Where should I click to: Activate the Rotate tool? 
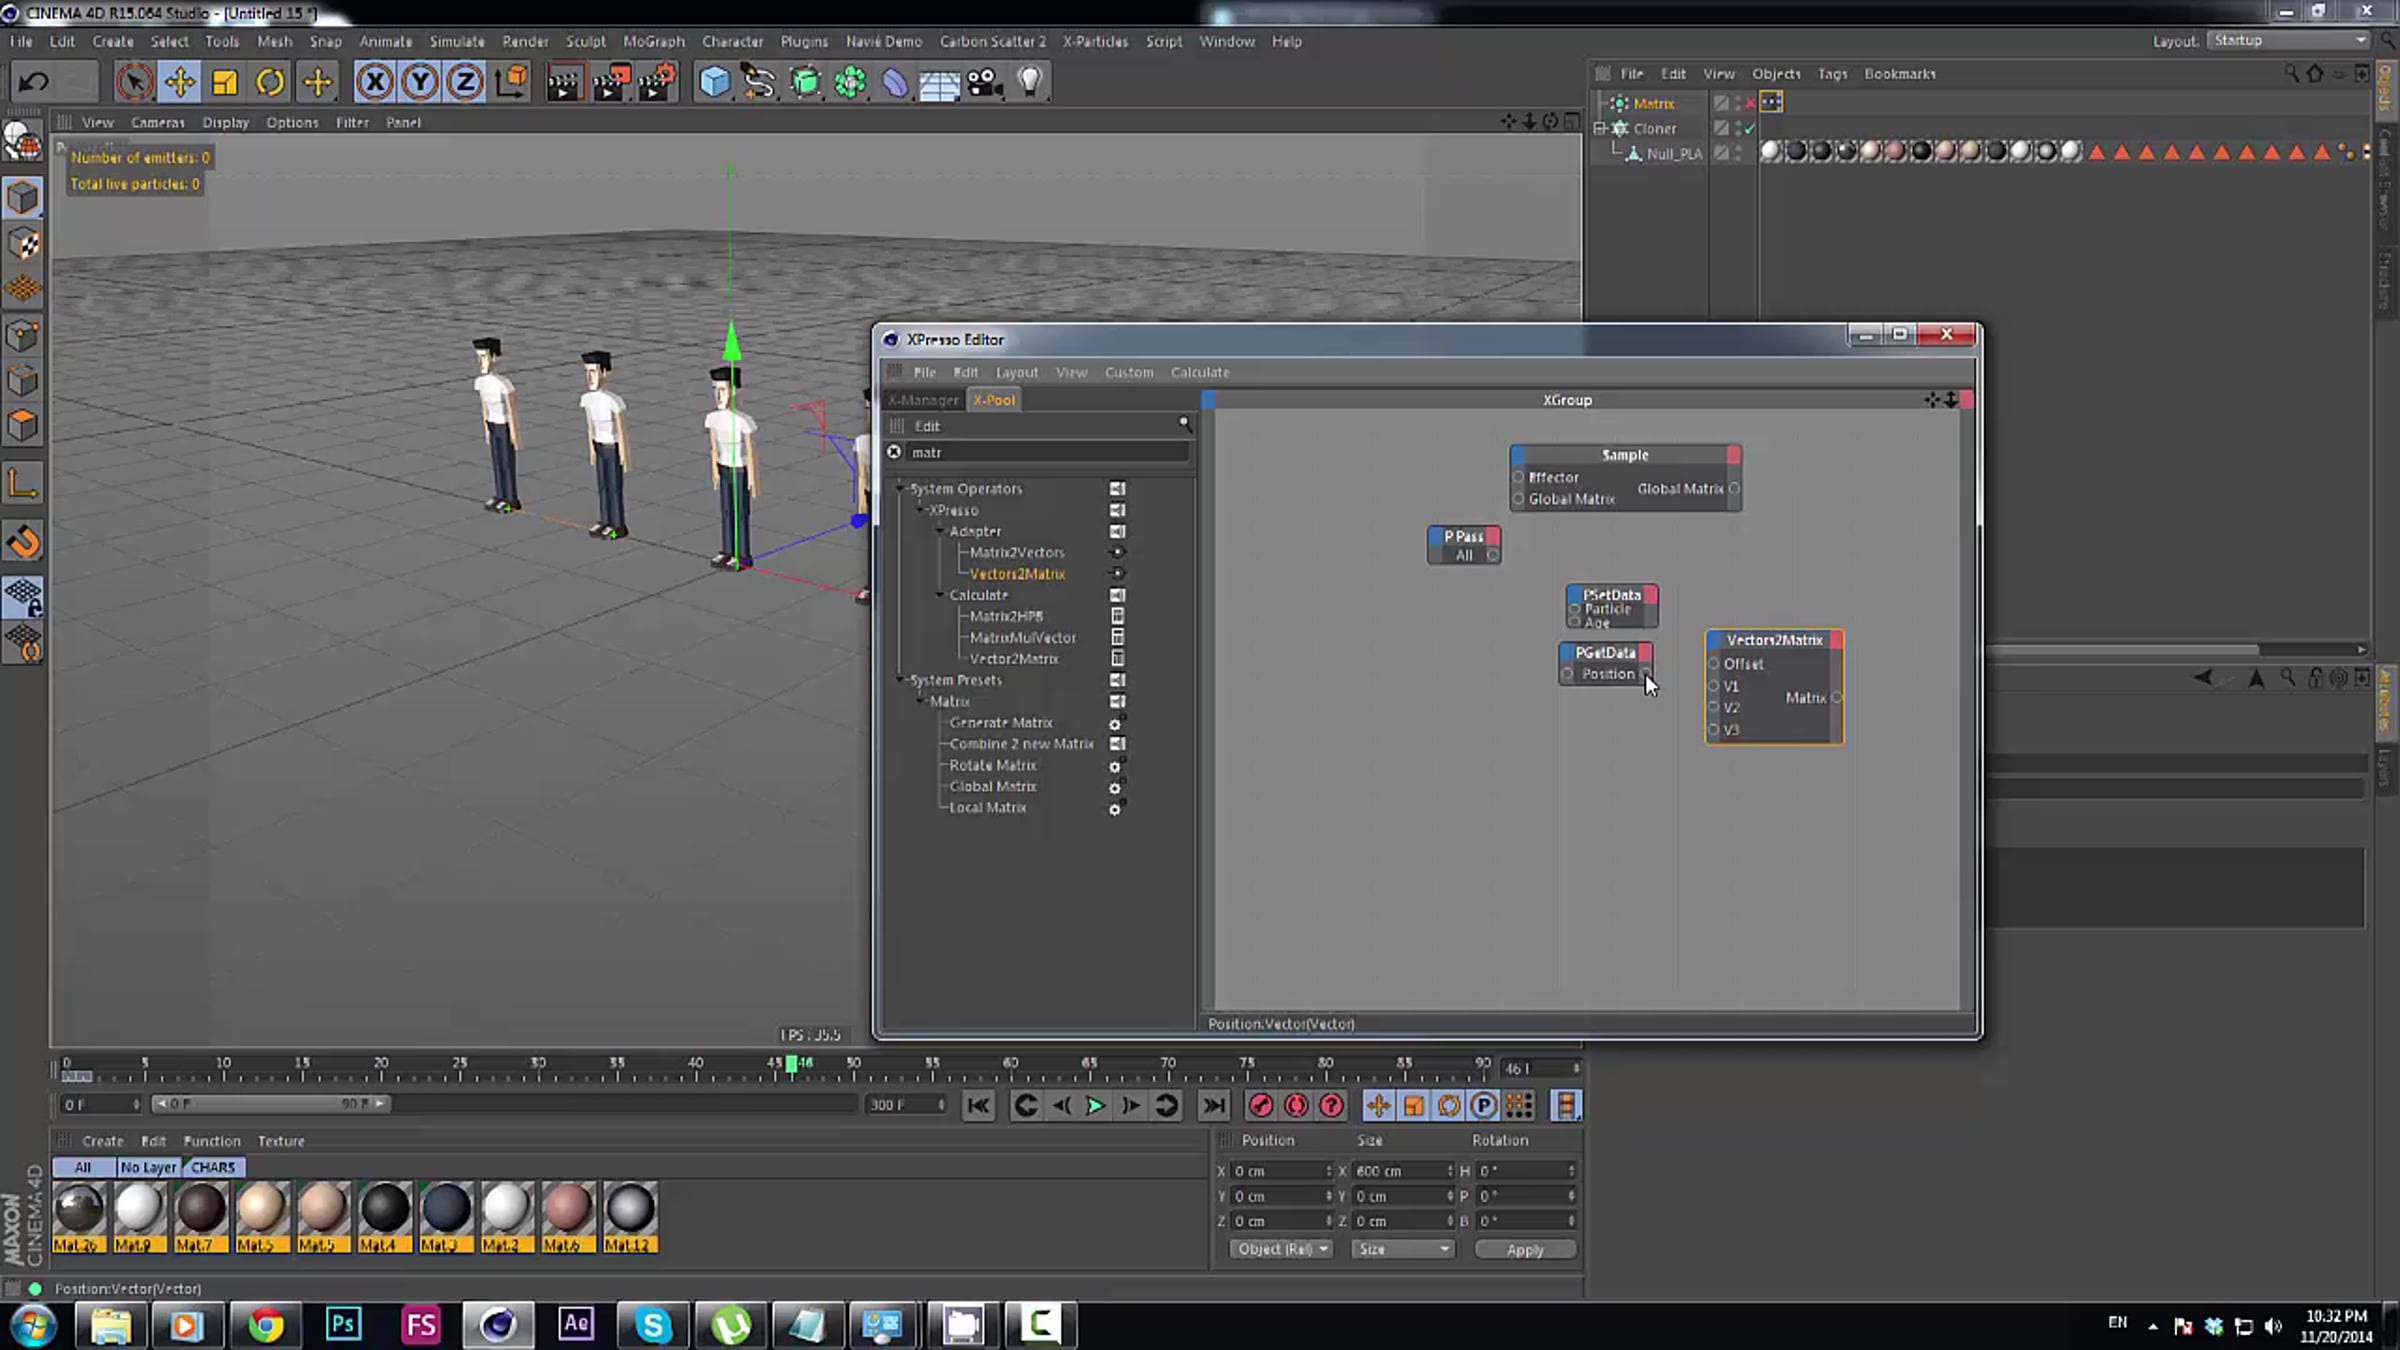click(270, 82)
